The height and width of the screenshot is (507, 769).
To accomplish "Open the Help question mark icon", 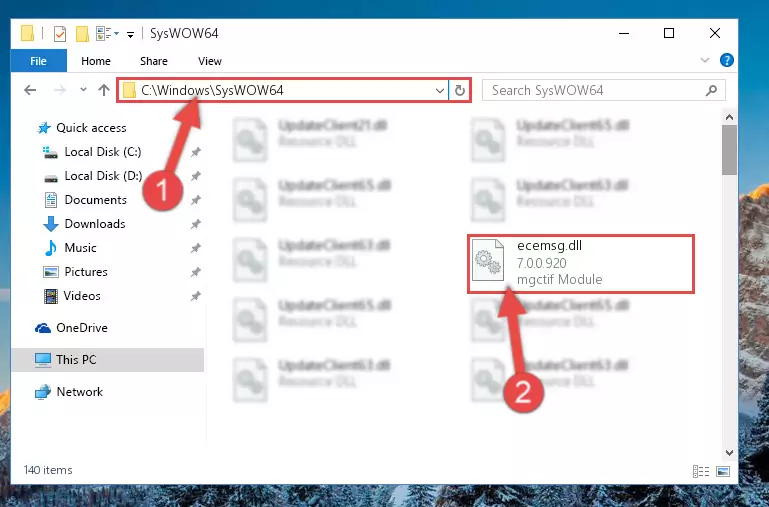I will point(726,60).
